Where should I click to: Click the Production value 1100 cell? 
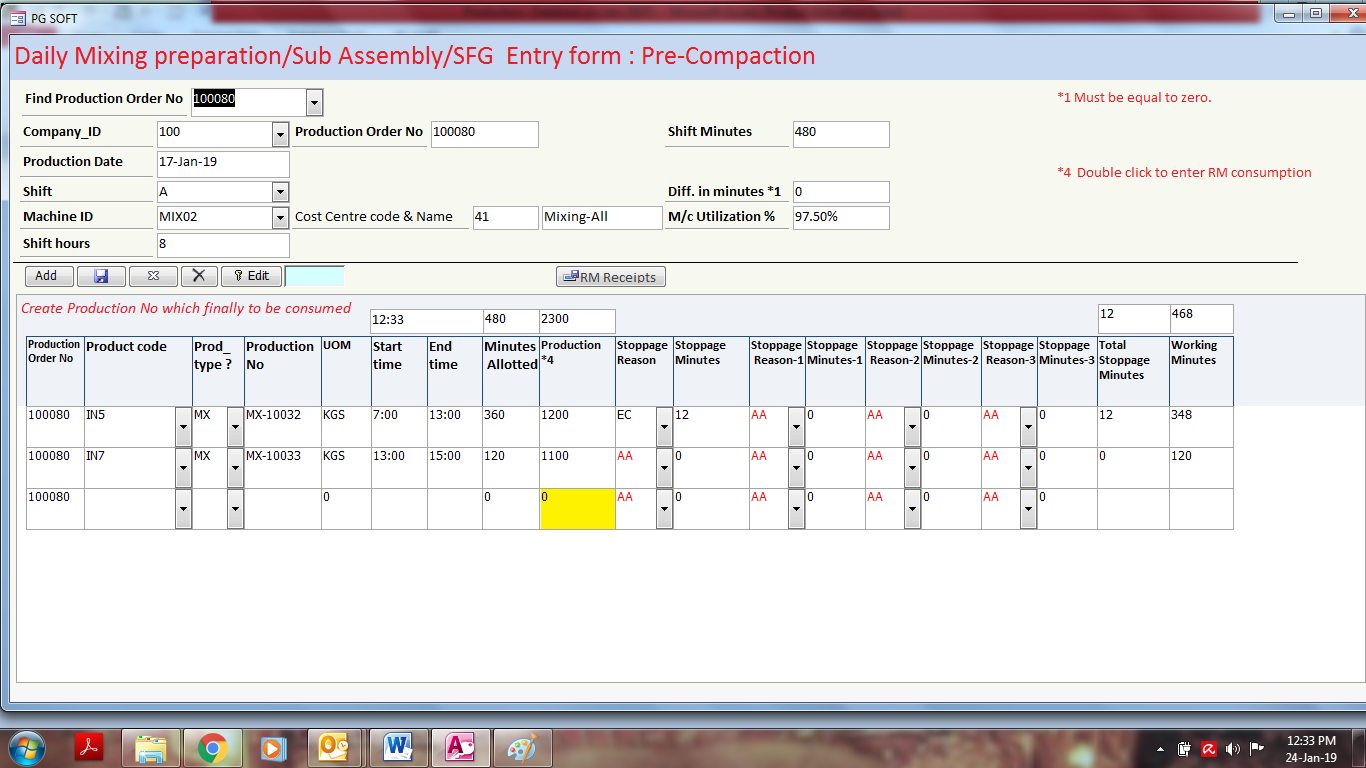pyautogui.click(x=577, y=468)
